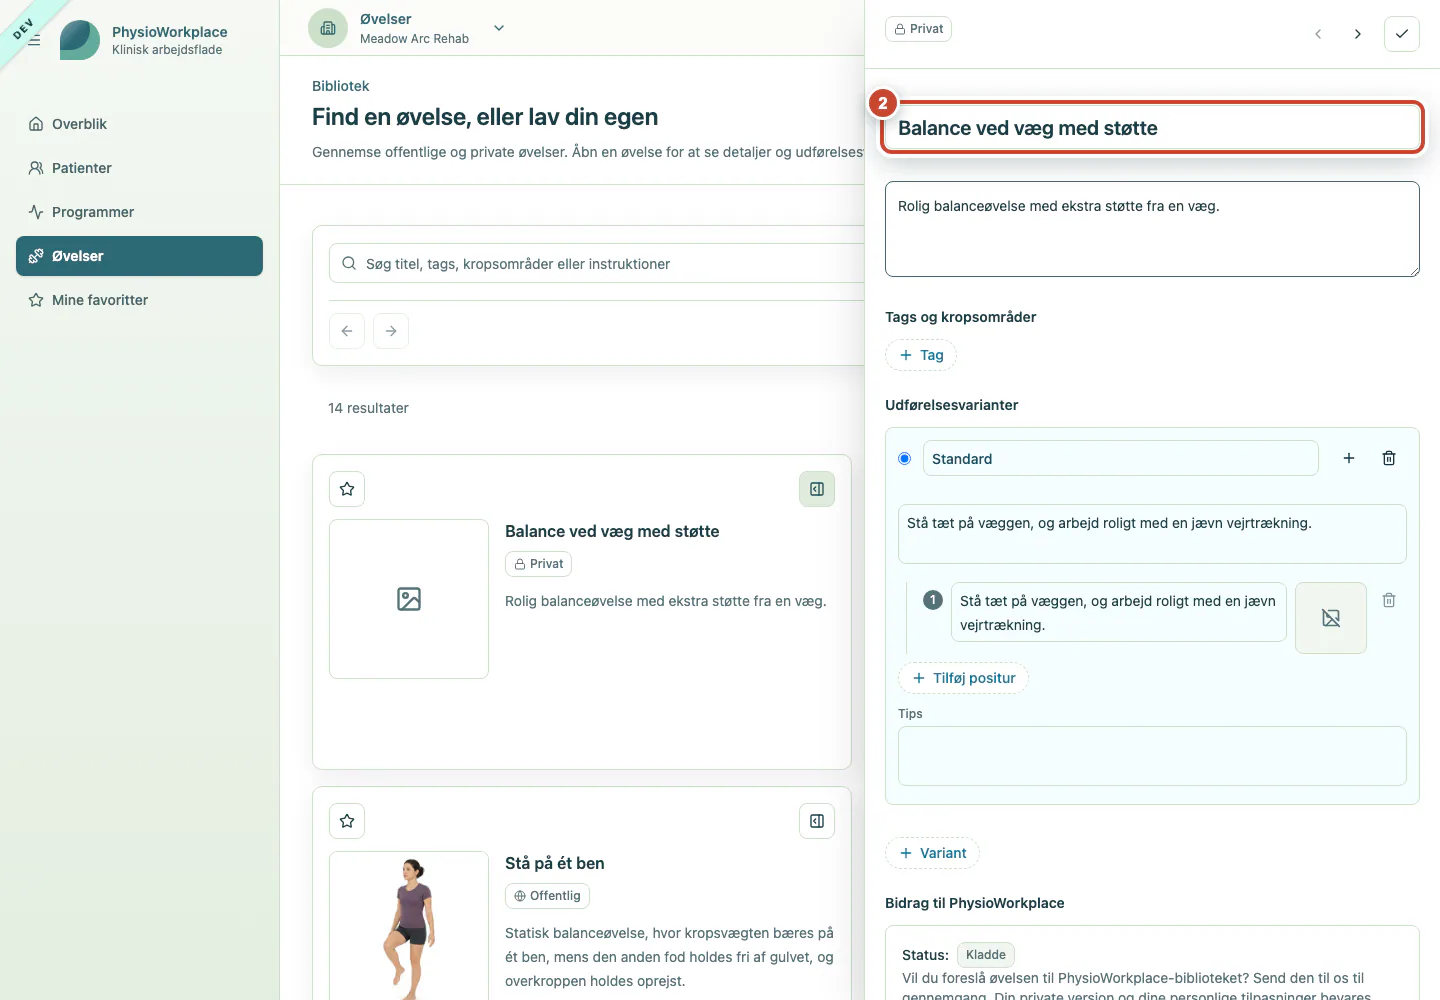The width and height of the screenshot is (1440, 1000).
Task: Edit posture 1 description text
Action: point(1118,612)
